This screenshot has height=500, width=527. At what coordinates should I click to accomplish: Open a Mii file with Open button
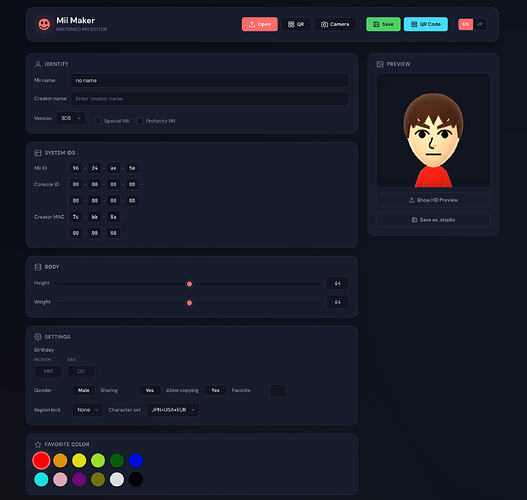click(259, 24)
